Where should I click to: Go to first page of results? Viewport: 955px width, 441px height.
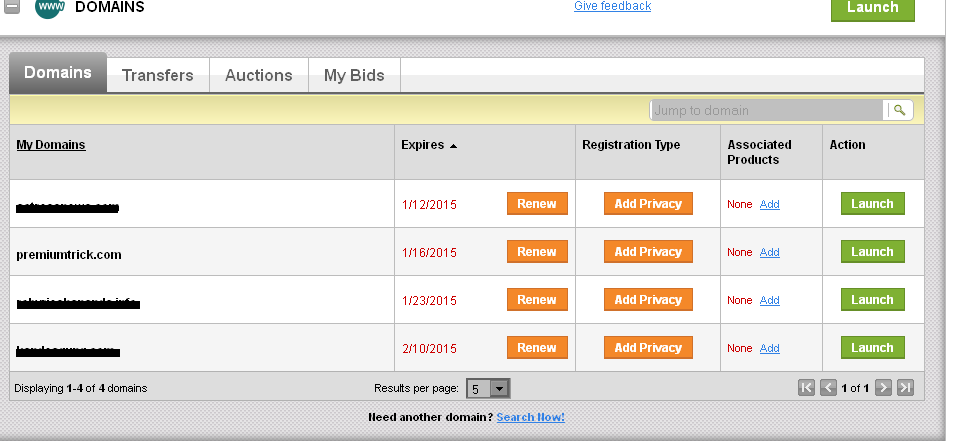[807, 388]
